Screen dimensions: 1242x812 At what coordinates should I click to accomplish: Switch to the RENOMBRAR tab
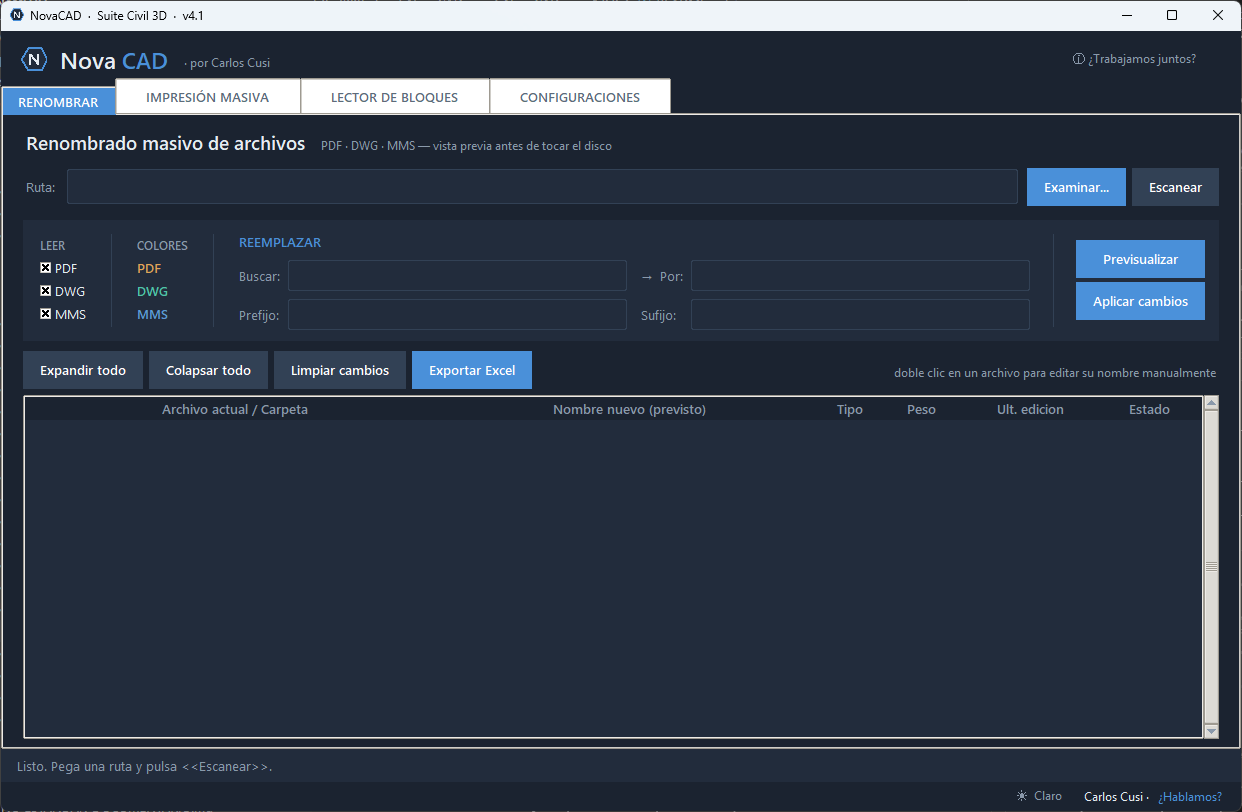click(59, 102)
